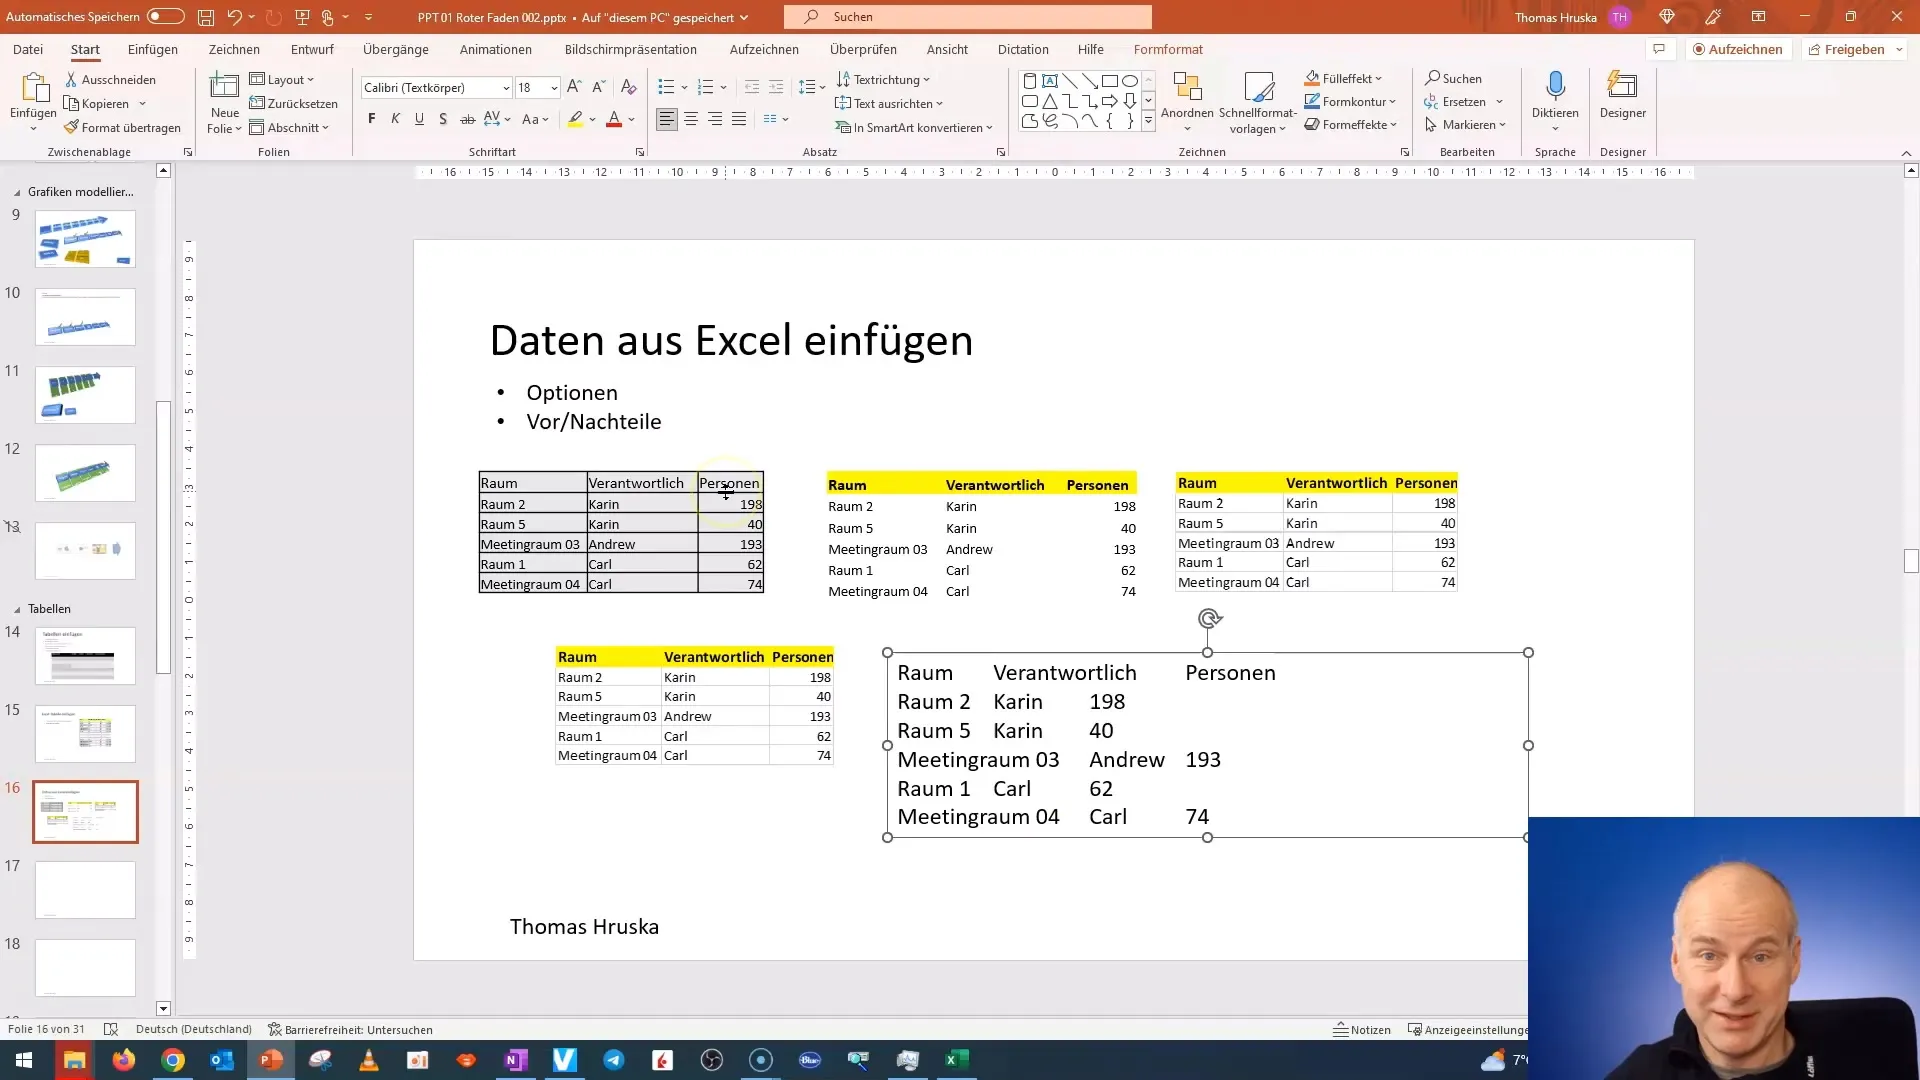Increase list indent level

pos(776,87)
